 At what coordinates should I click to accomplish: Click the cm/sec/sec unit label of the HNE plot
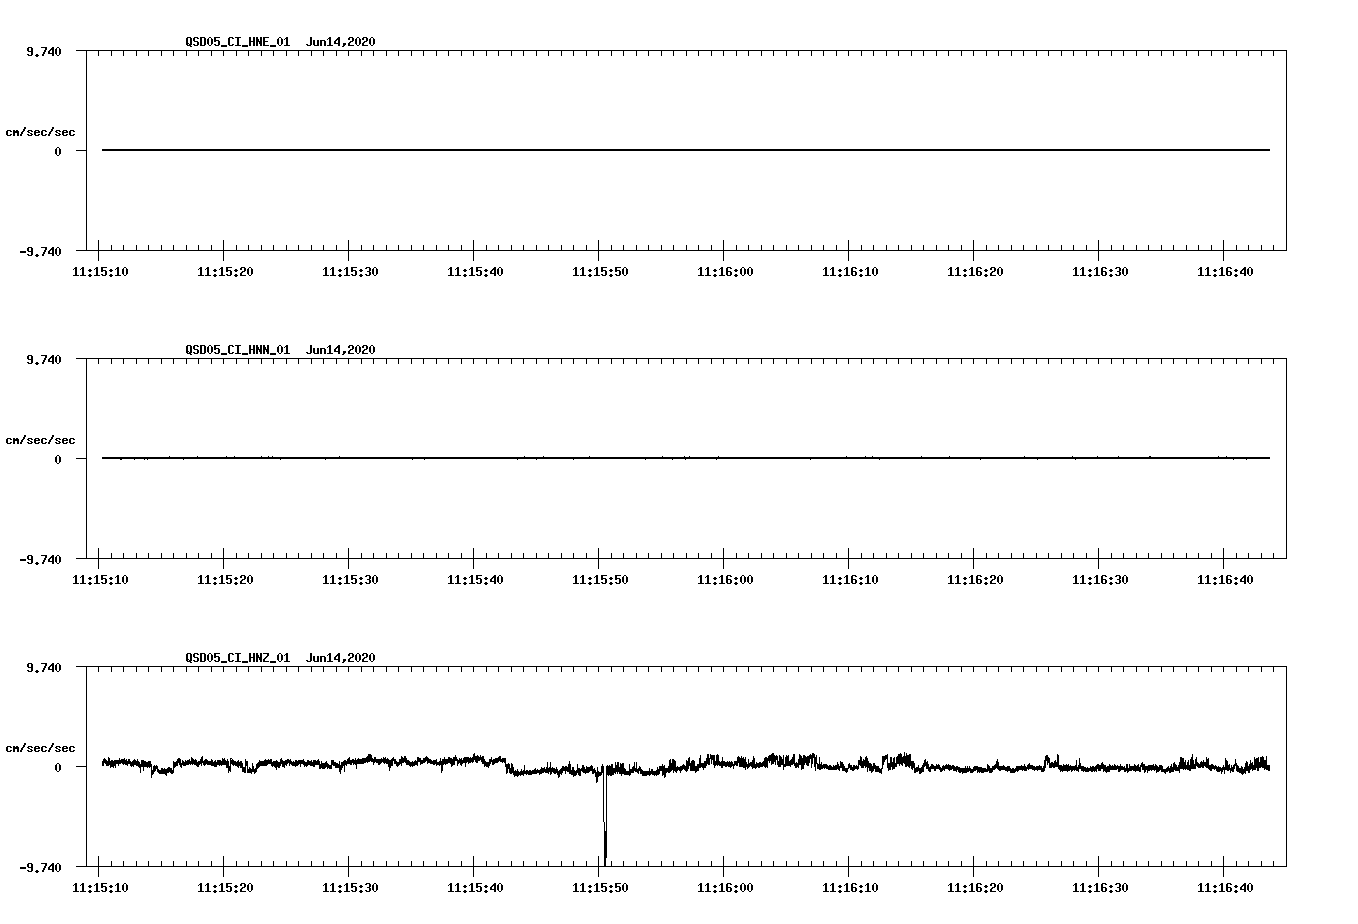pos(40,132)
